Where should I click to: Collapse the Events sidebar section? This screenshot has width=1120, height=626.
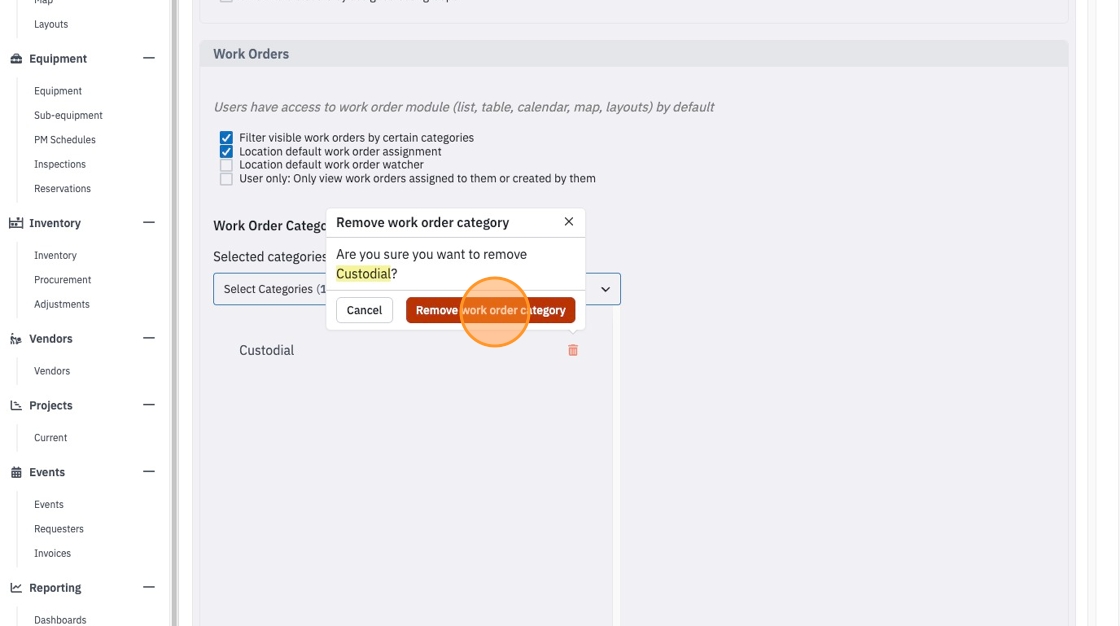point(149,472)
